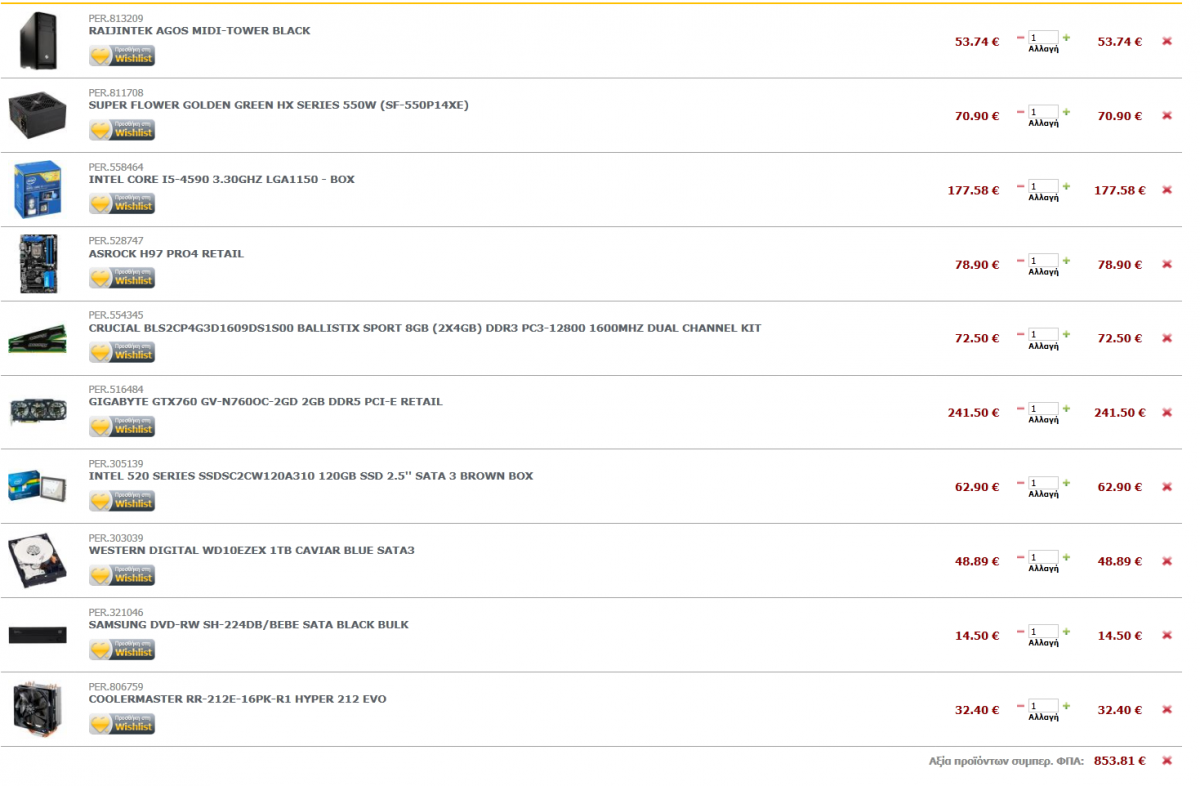View Western Digital hard drive thumbnail
Image resolution: width=1200 pixels, height=786 pixels.
click(x=38, y=561)
